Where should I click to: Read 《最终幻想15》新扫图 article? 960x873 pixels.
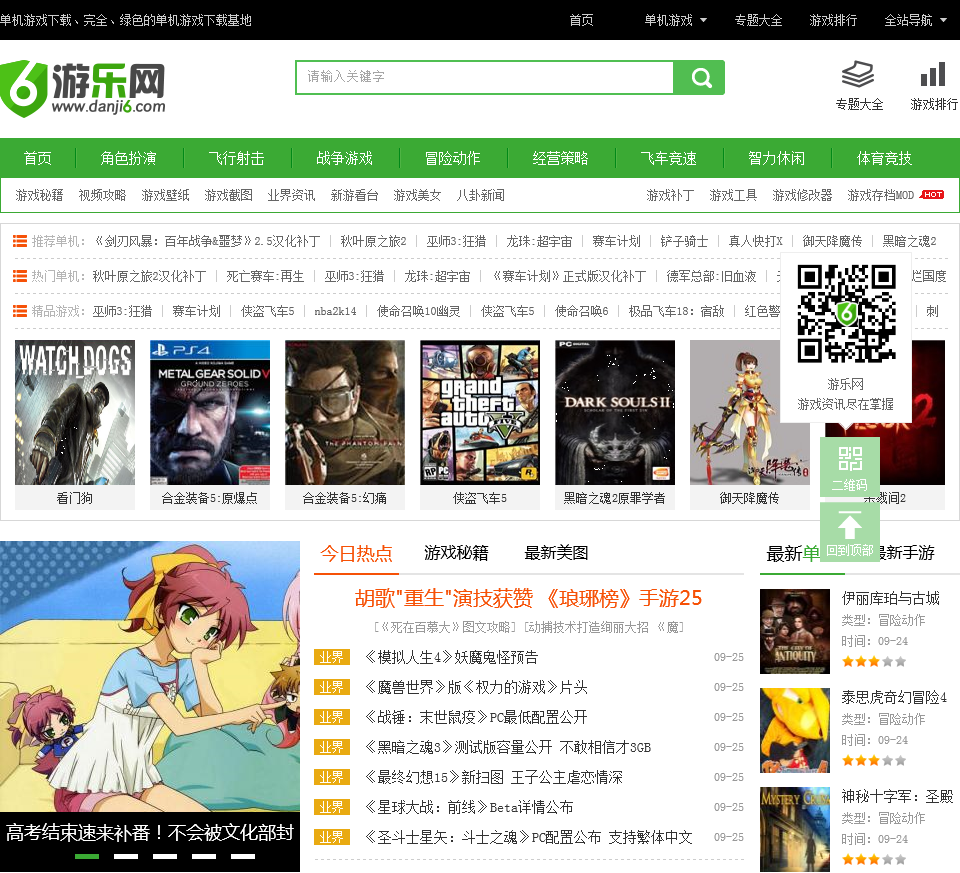coord(493,777)
